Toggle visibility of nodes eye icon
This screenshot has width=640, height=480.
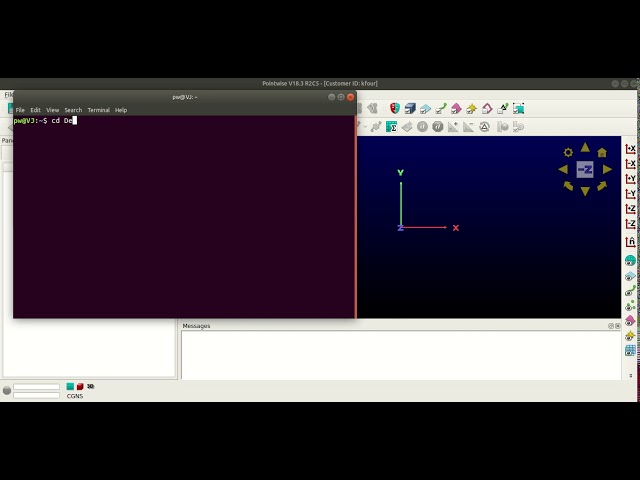pos(630,305)
